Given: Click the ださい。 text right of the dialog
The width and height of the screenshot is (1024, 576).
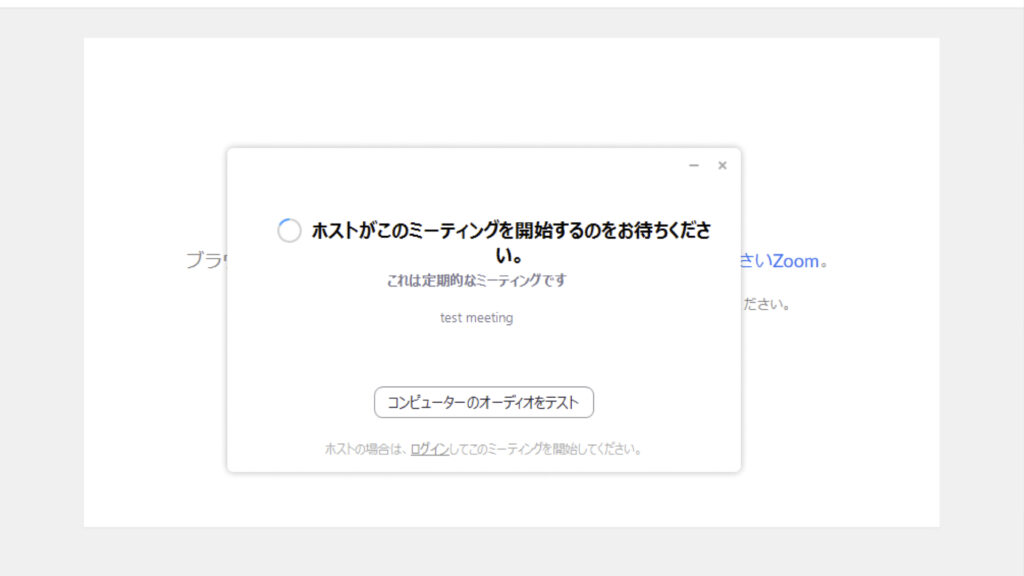Looking at the screenshot, I should [x=767, y=304].
